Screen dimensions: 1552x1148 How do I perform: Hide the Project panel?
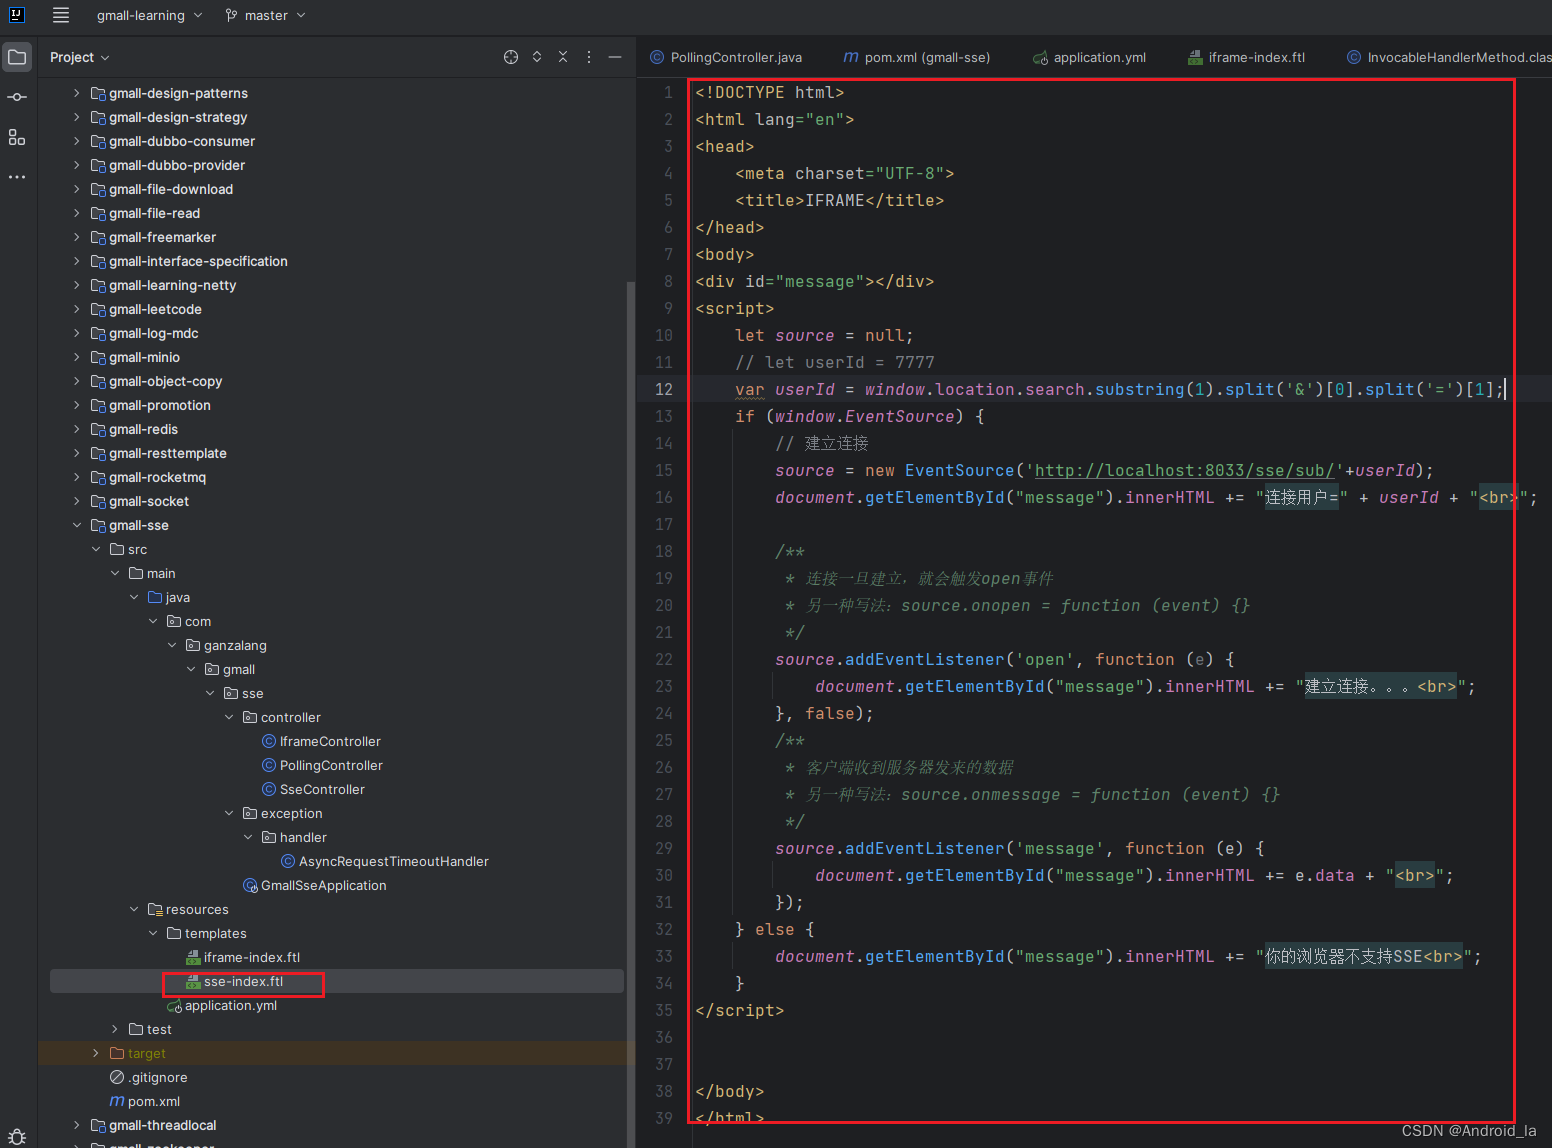click(x=615, y=57)
